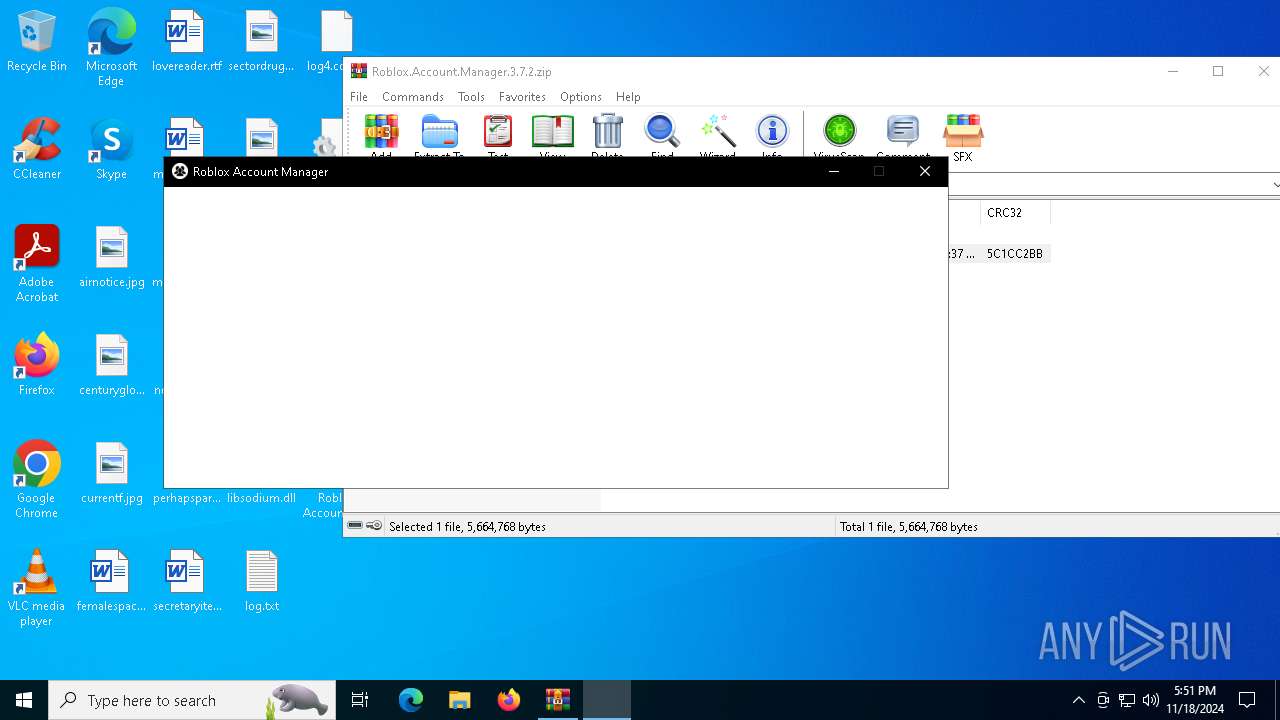
Task: Select currentf.jpg desktop file
Action: (x=112, y=473)
